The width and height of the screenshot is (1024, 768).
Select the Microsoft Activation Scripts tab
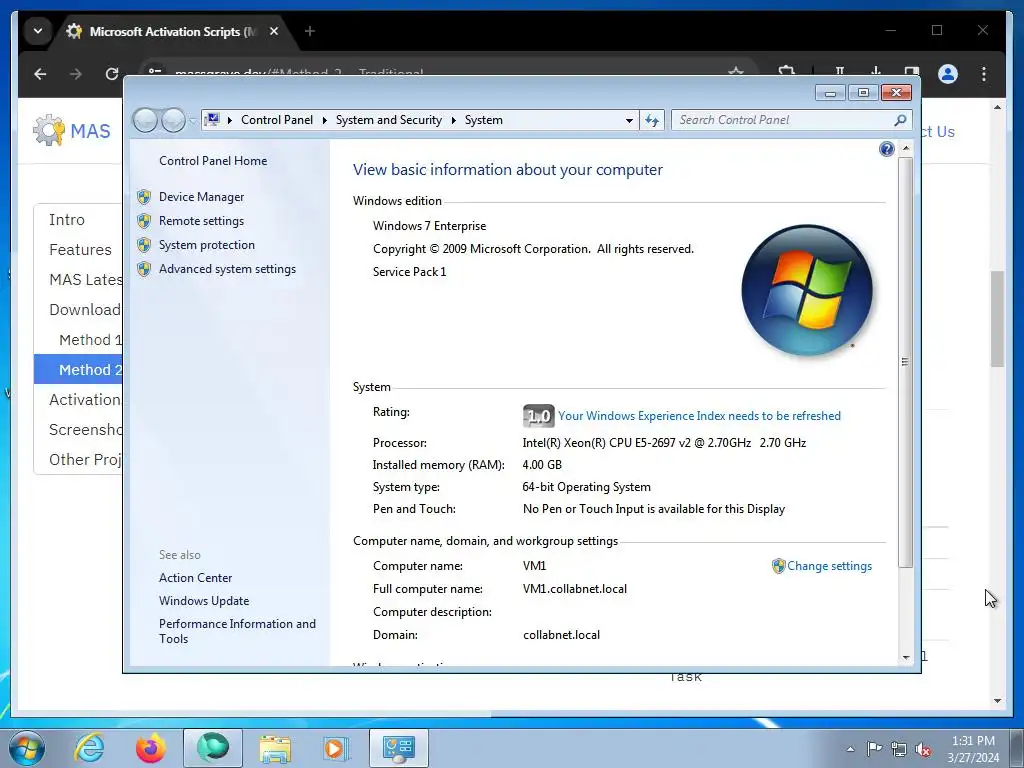point(173,31)
